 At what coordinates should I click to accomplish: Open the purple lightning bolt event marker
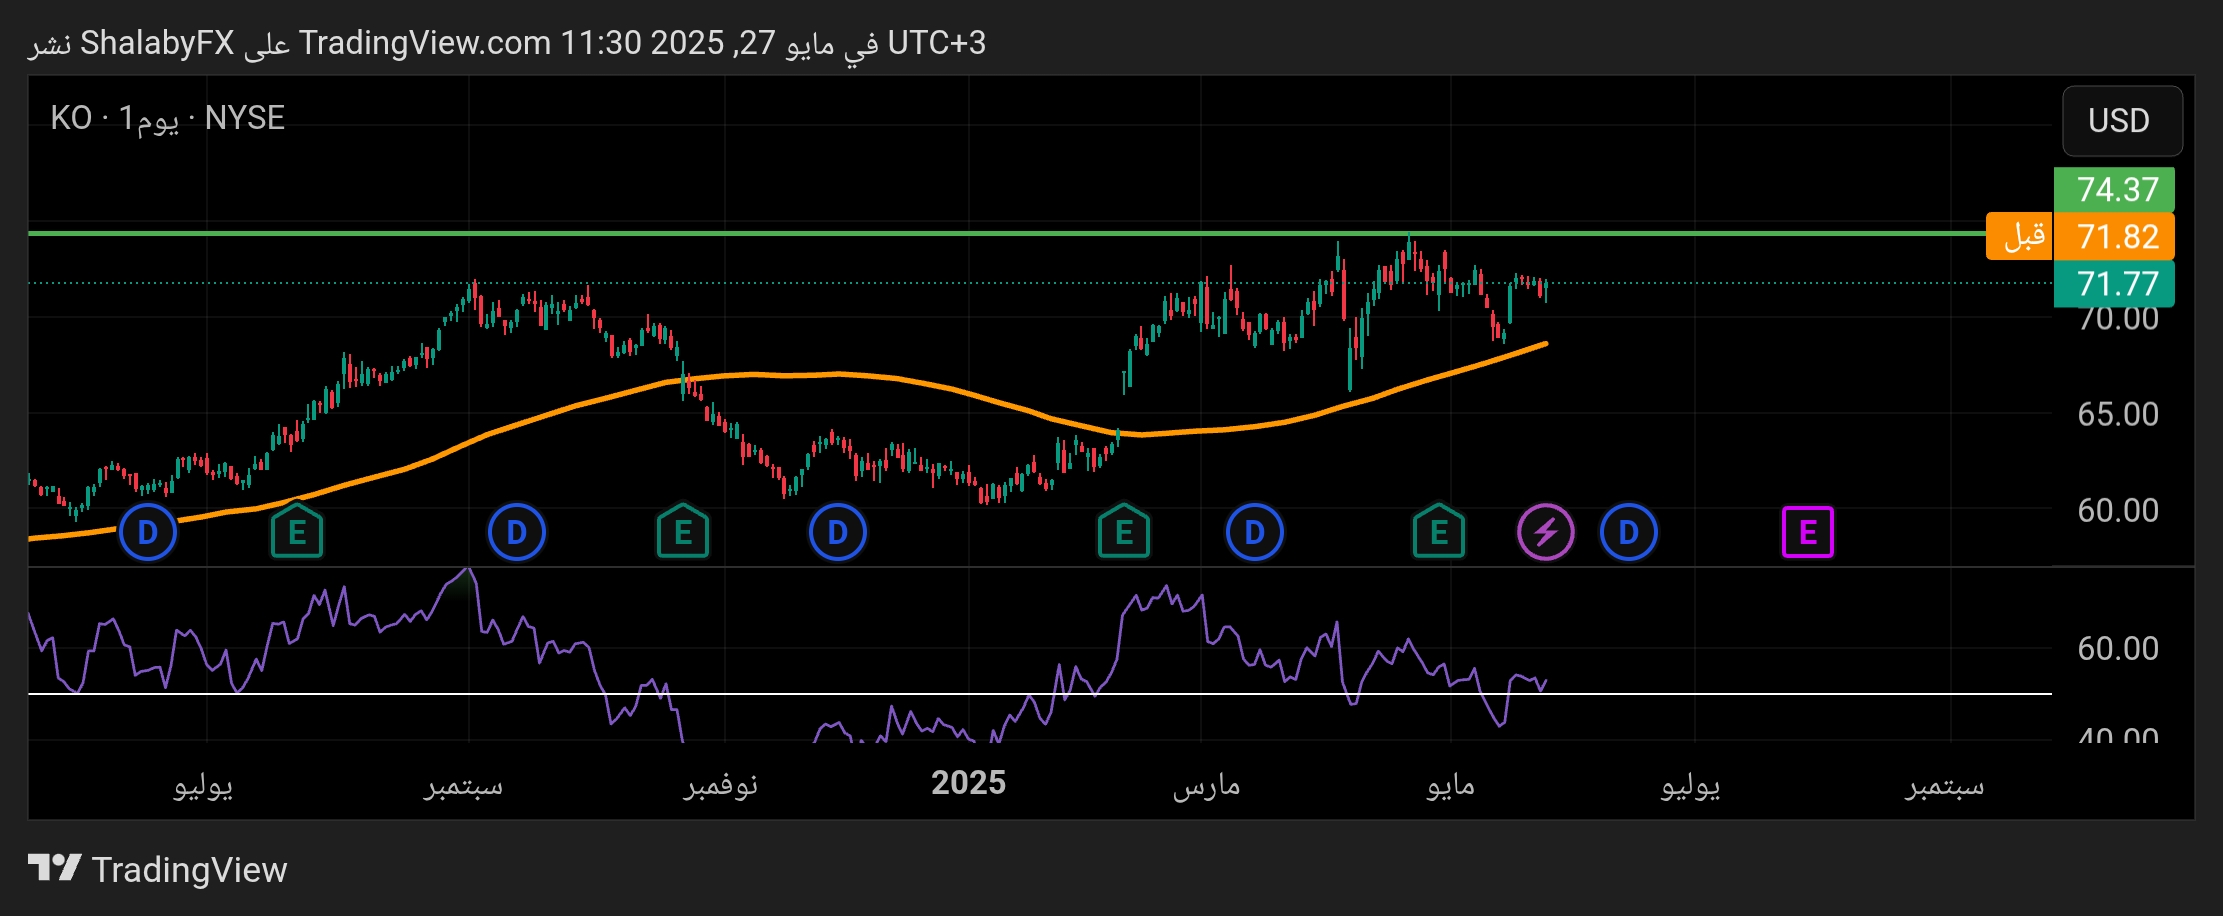(x=1545, y=533)
